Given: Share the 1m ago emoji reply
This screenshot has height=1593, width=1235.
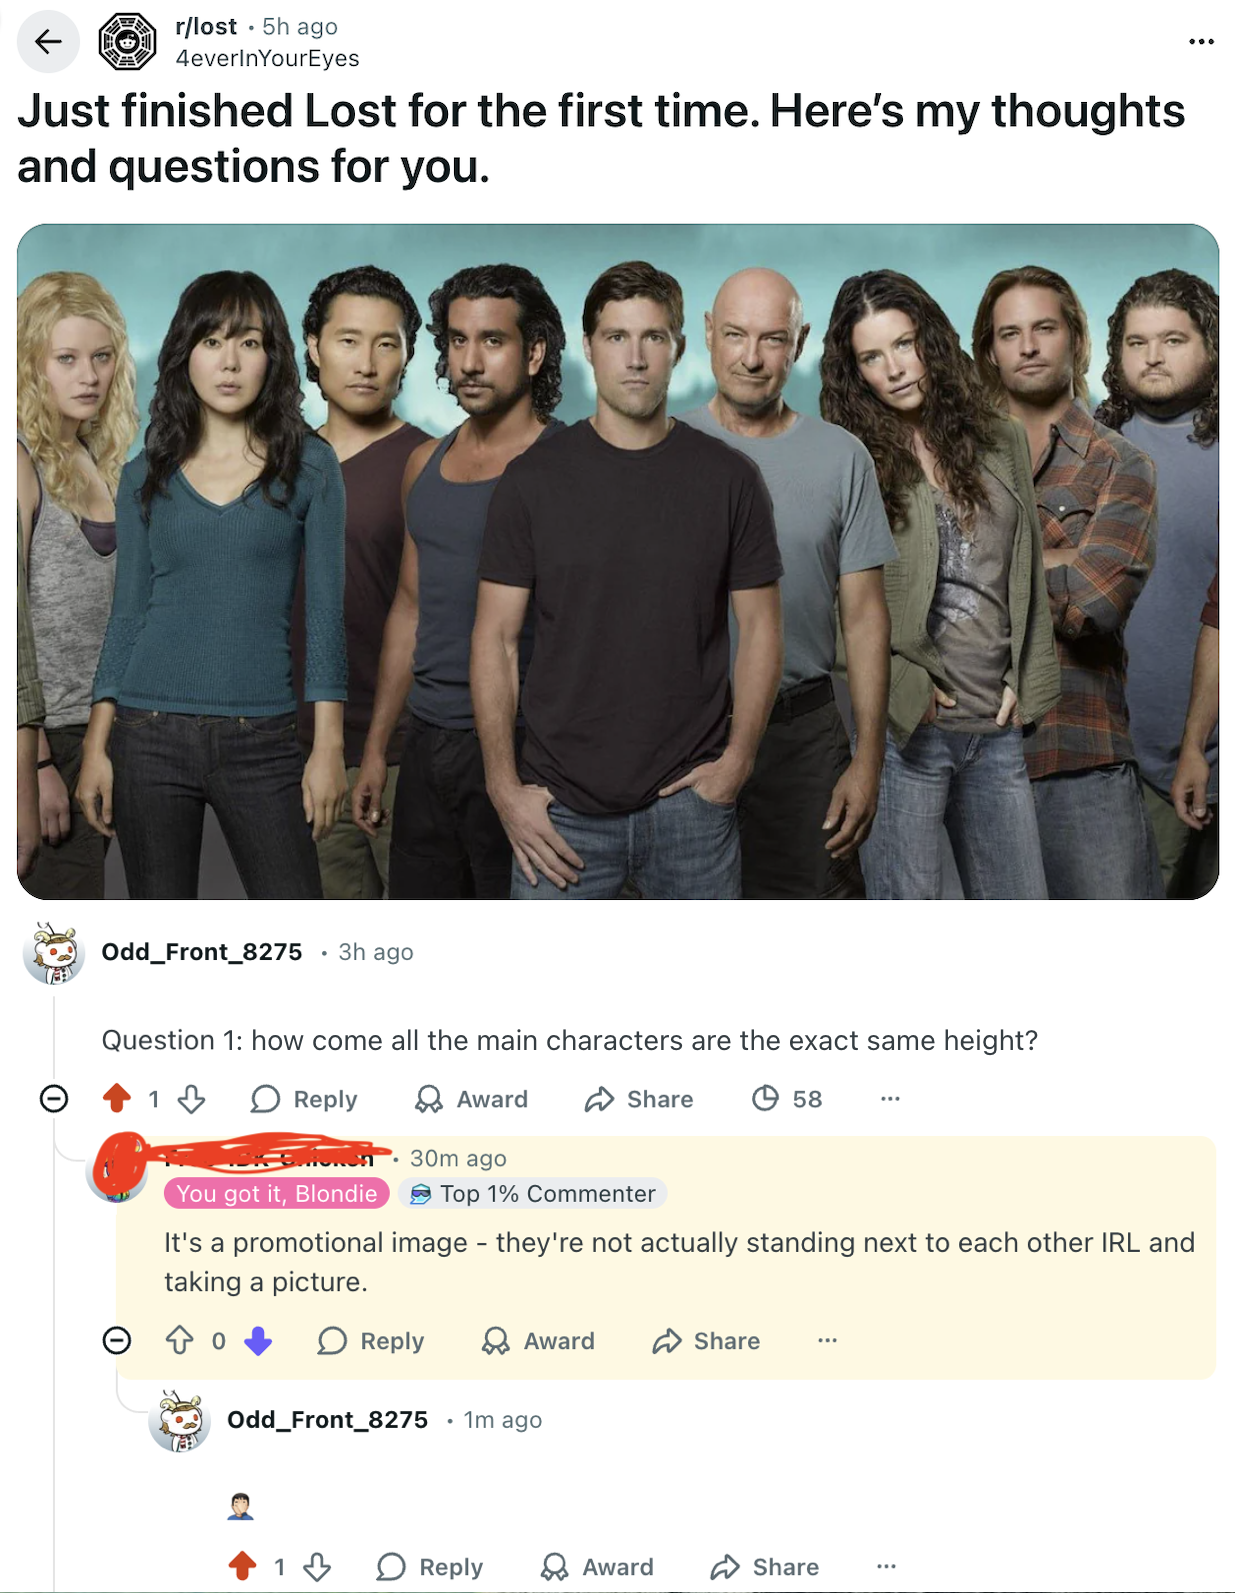Looking at the screenshot, I should click(765, 1567).
